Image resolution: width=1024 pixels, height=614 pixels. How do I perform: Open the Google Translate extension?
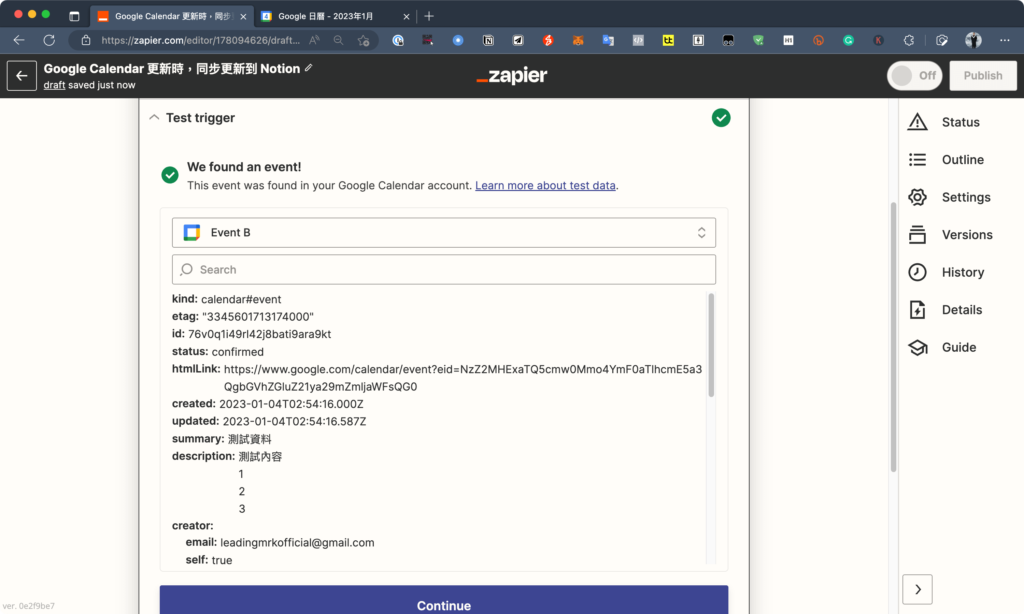(x=608, y=40)
